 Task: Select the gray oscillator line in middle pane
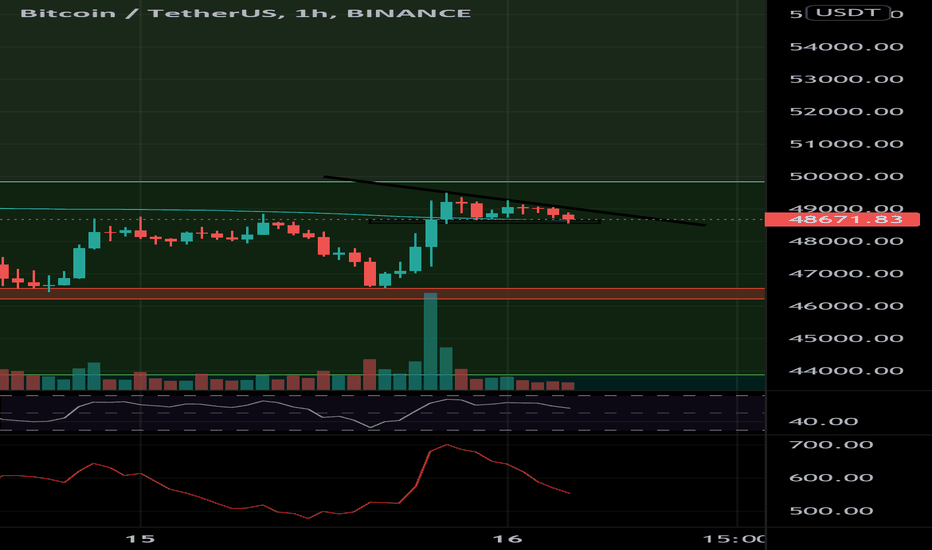[285, 413]
